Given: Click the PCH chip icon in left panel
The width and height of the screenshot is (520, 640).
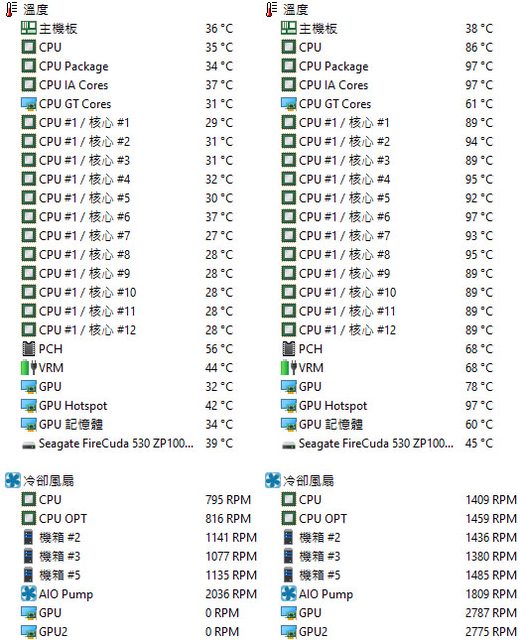Looking at the screenshot, I should click(x=29, y=349).
